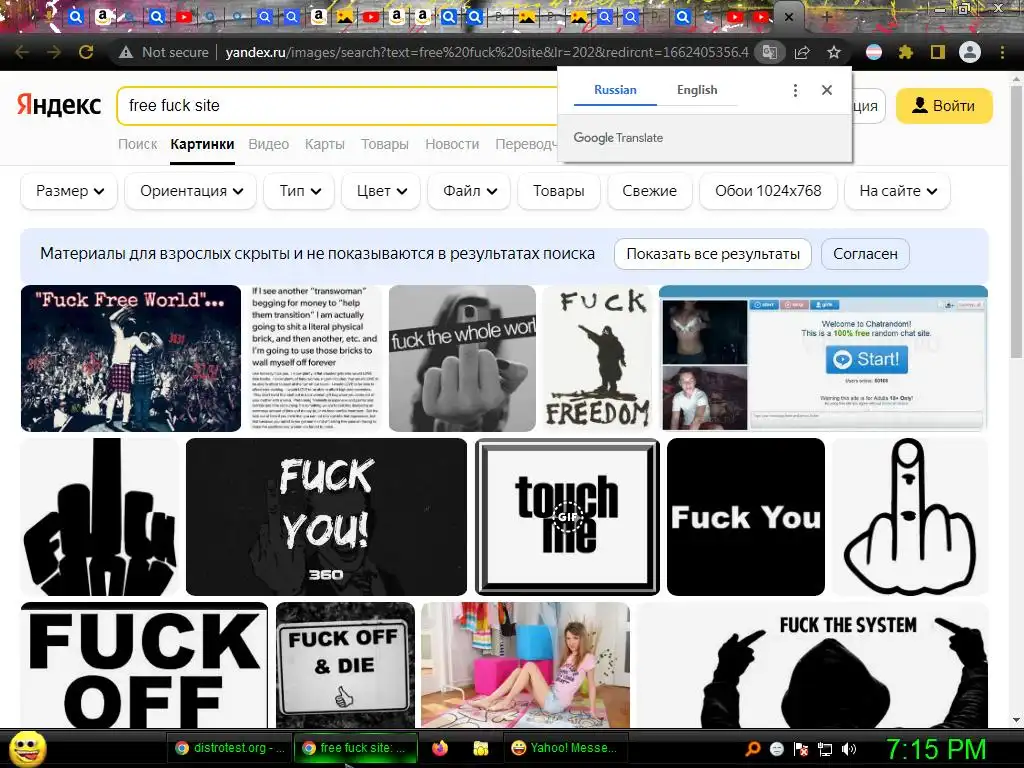Click the grey round face tray icon
Screen dimensions: 1024x768
click(776, 749)
